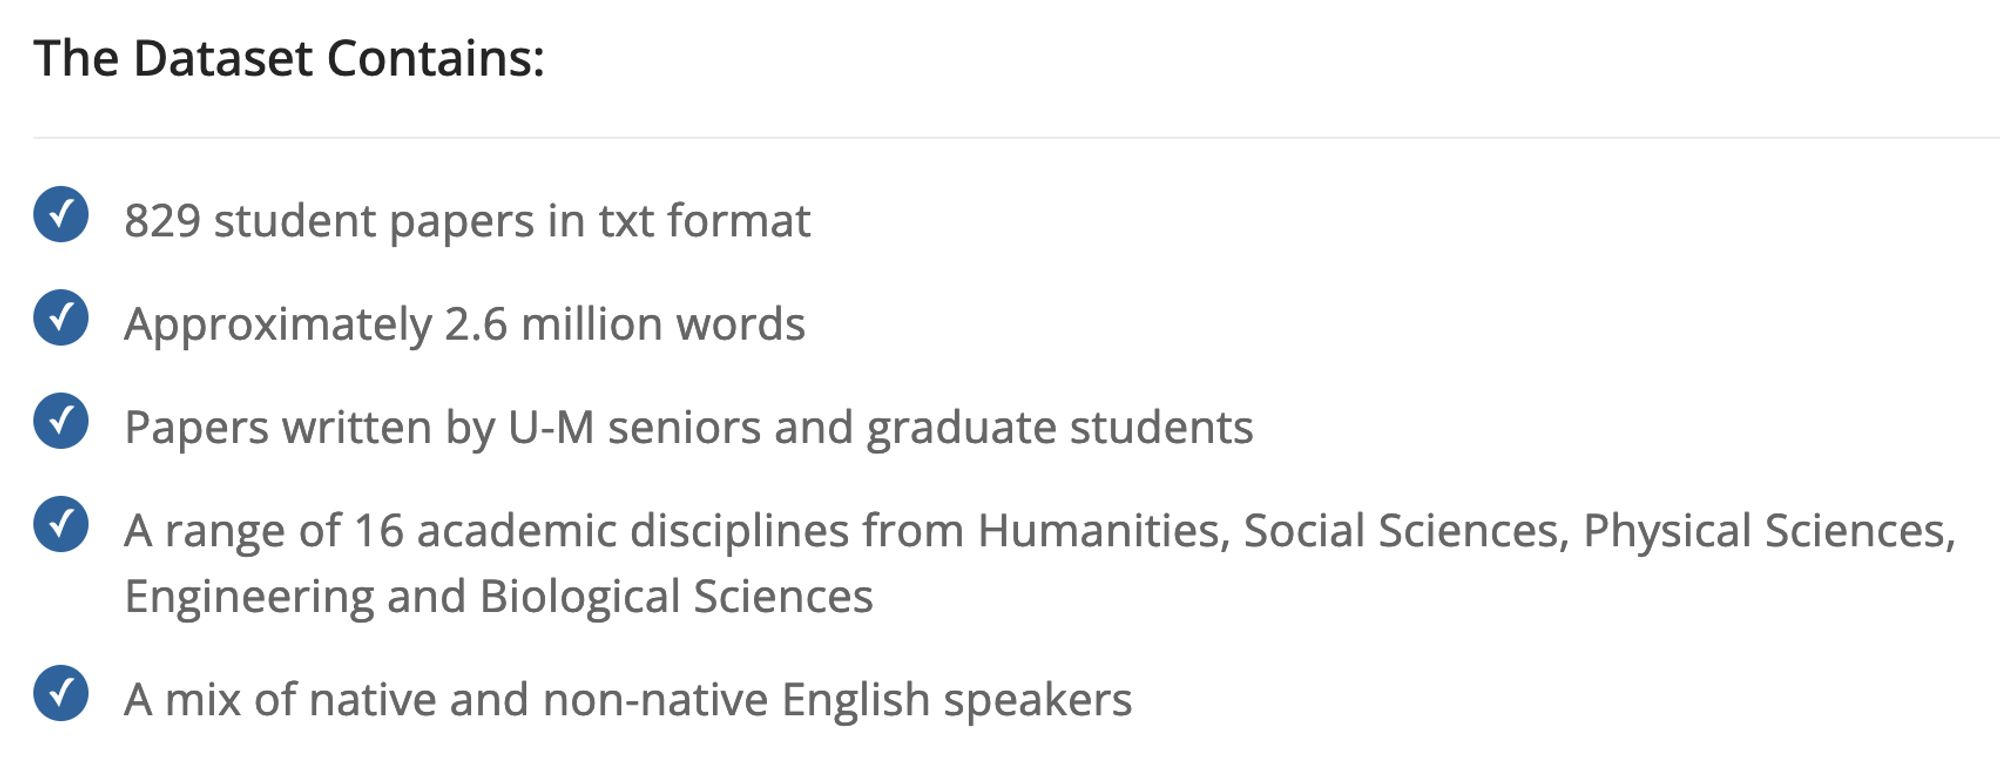Select the text 829 student papers in txt format

[x=467, y=221]
